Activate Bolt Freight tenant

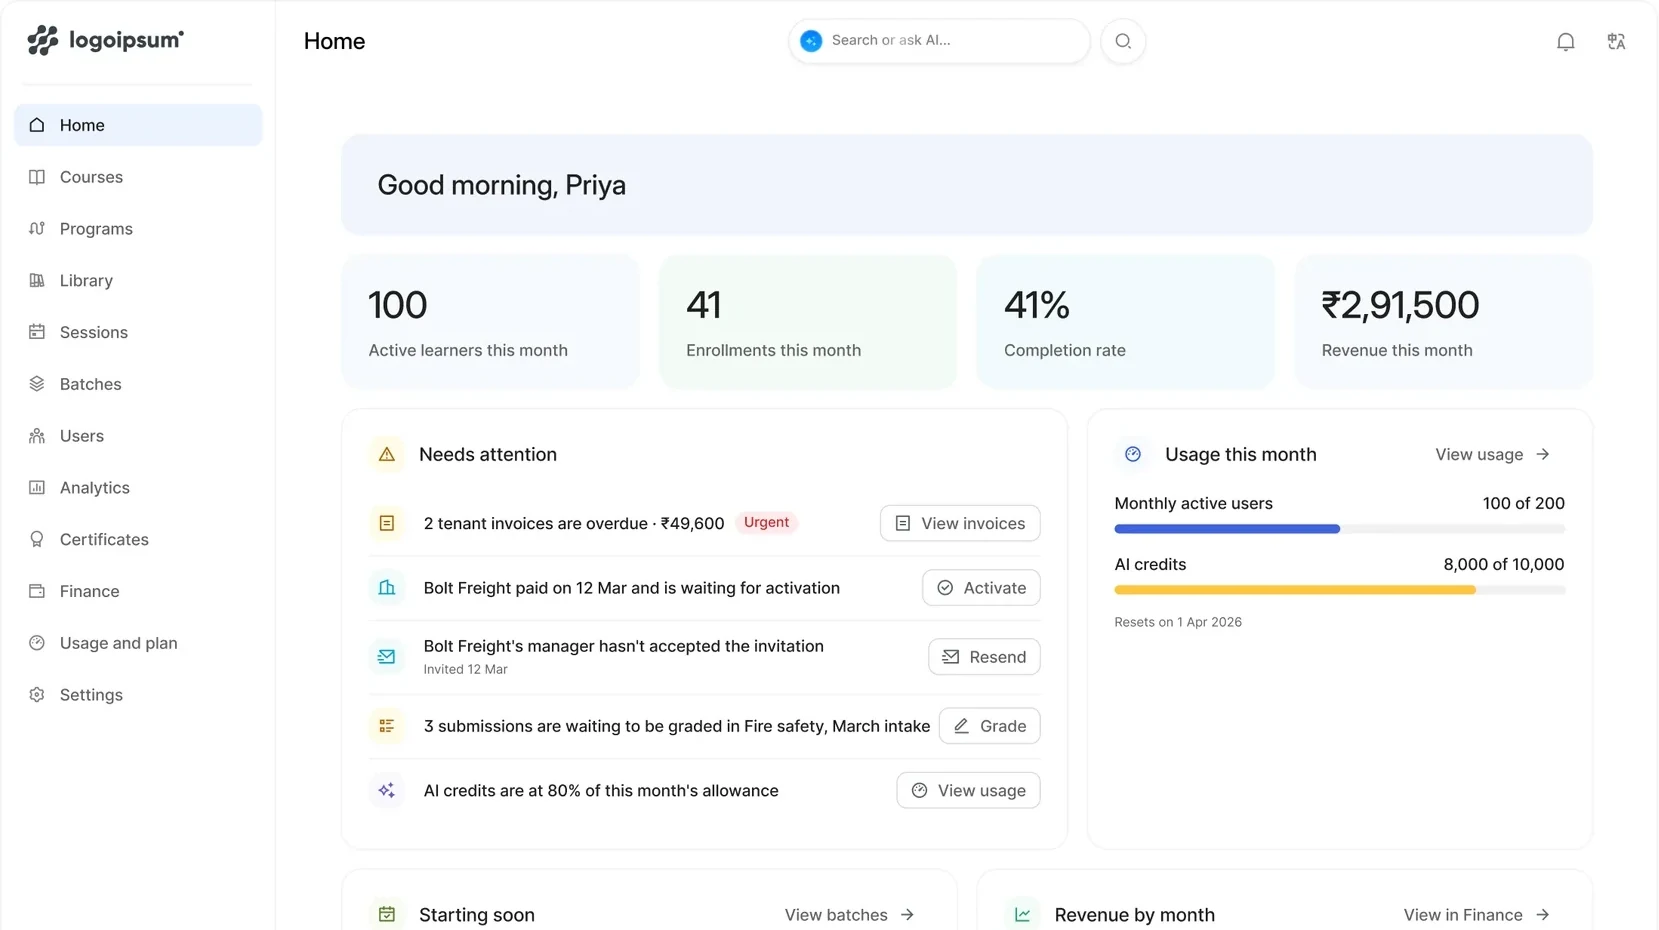[x=981, y=588]
